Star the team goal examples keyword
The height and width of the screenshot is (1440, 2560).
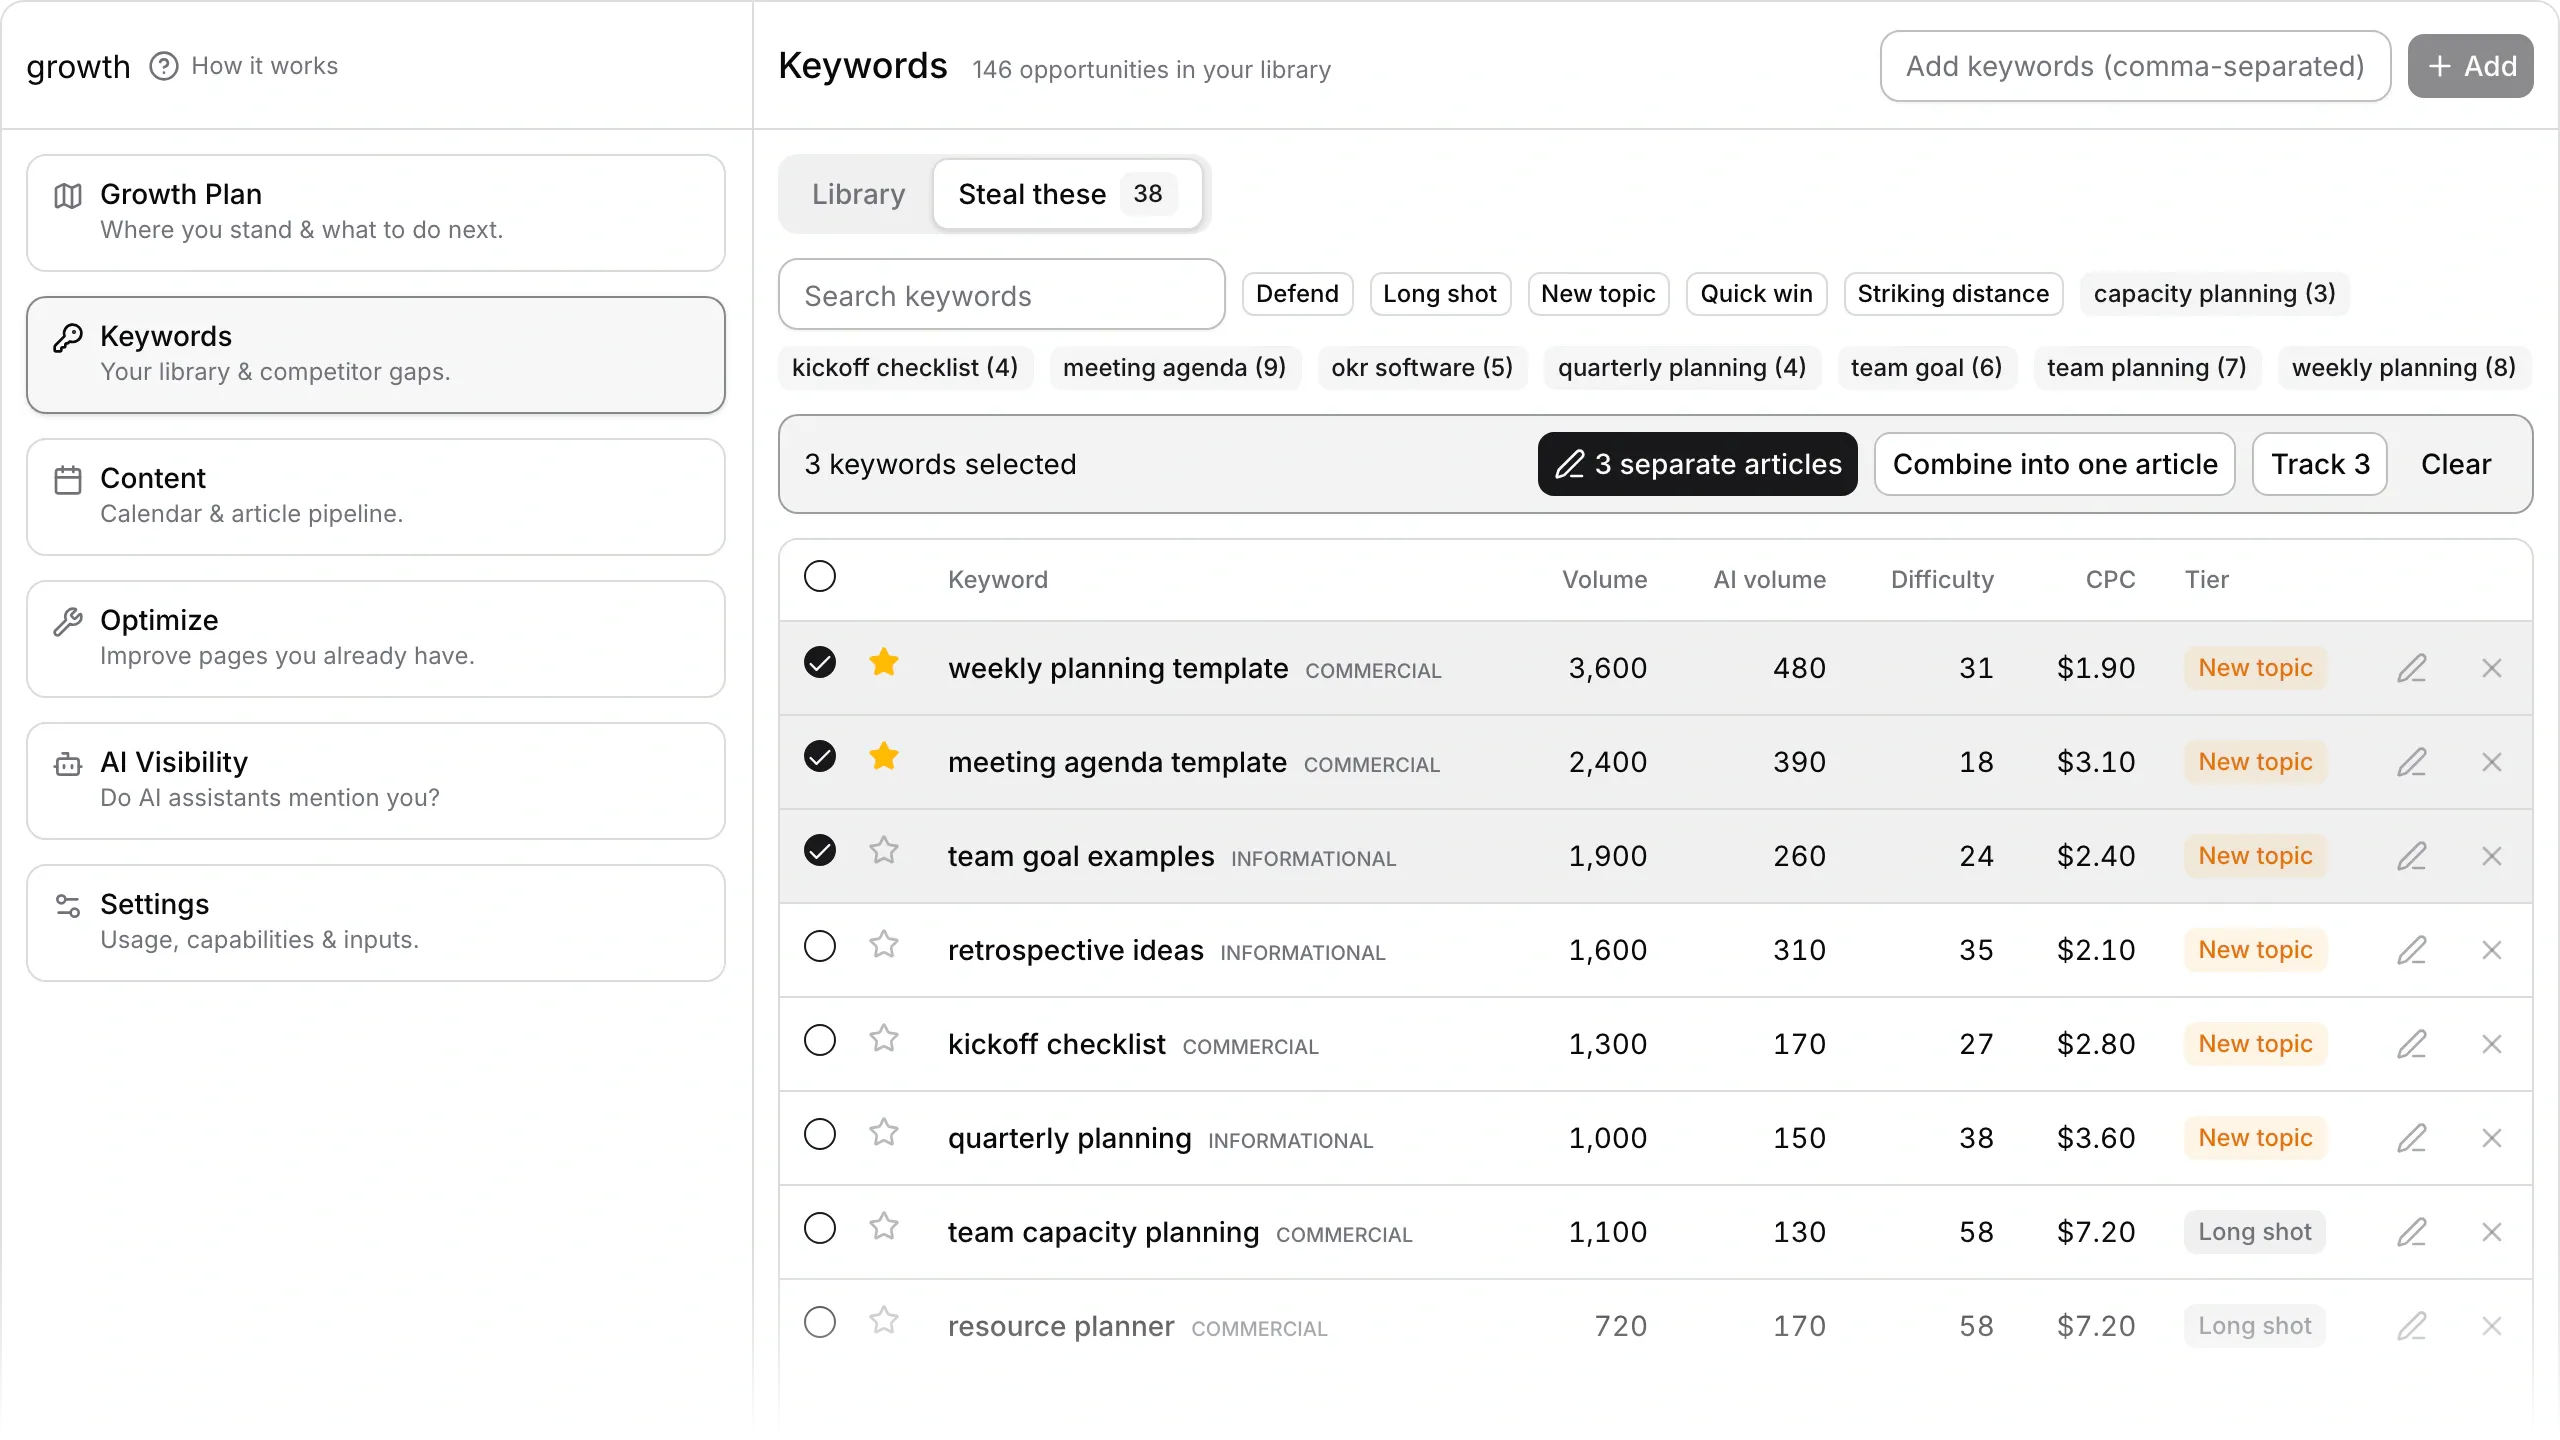coord(884,851)
